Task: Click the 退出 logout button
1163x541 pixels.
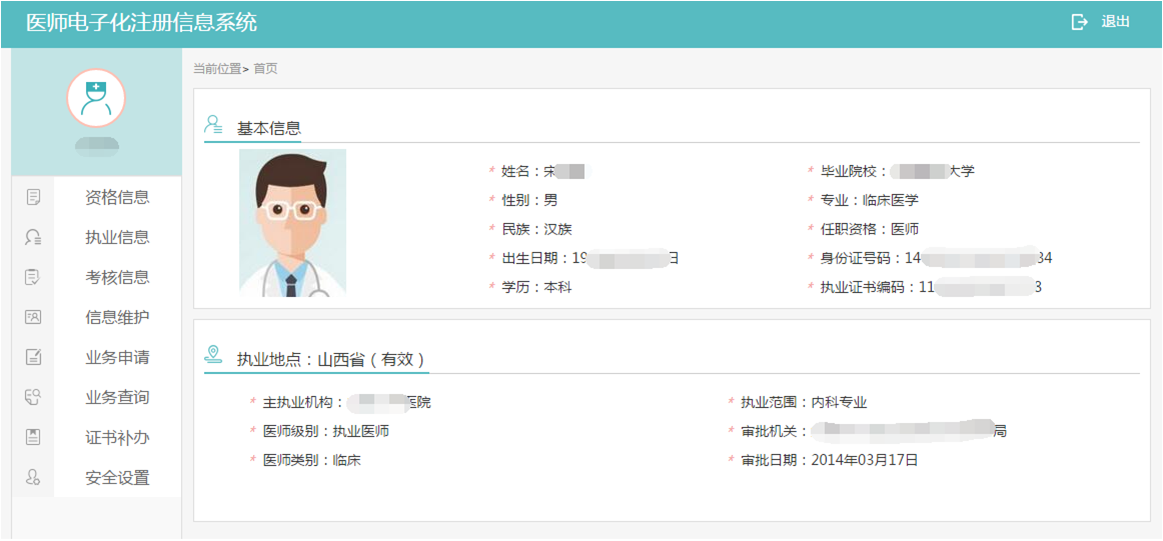Action: tap(1114, 22)
